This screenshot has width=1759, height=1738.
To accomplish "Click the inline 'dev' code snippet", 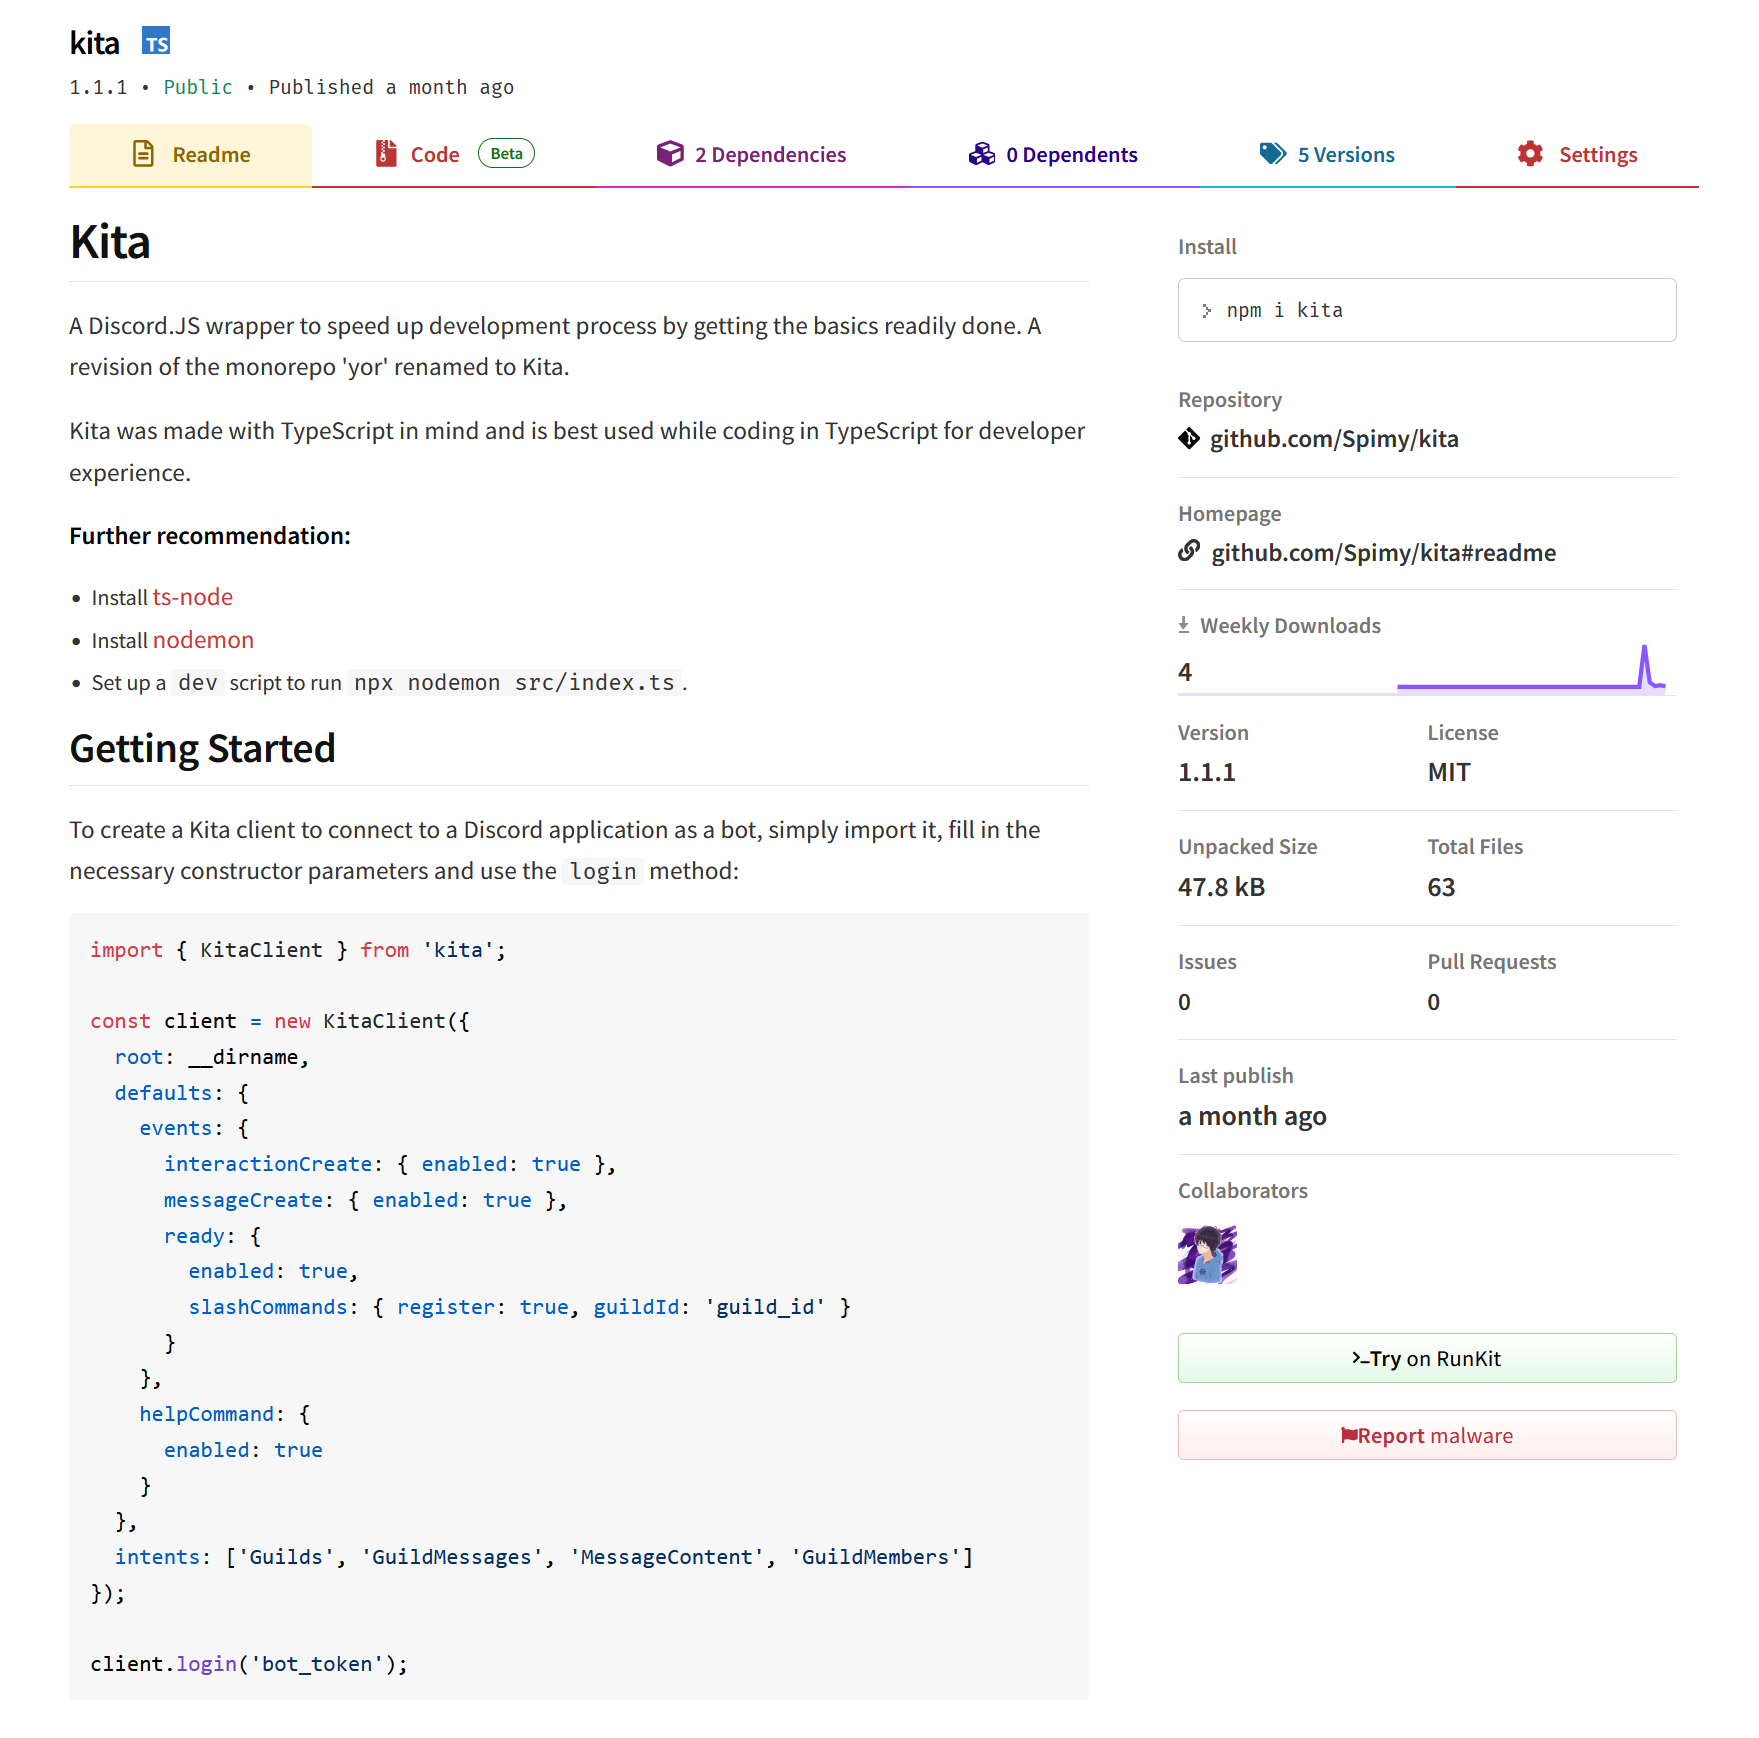I will click(x=197, y=683).
